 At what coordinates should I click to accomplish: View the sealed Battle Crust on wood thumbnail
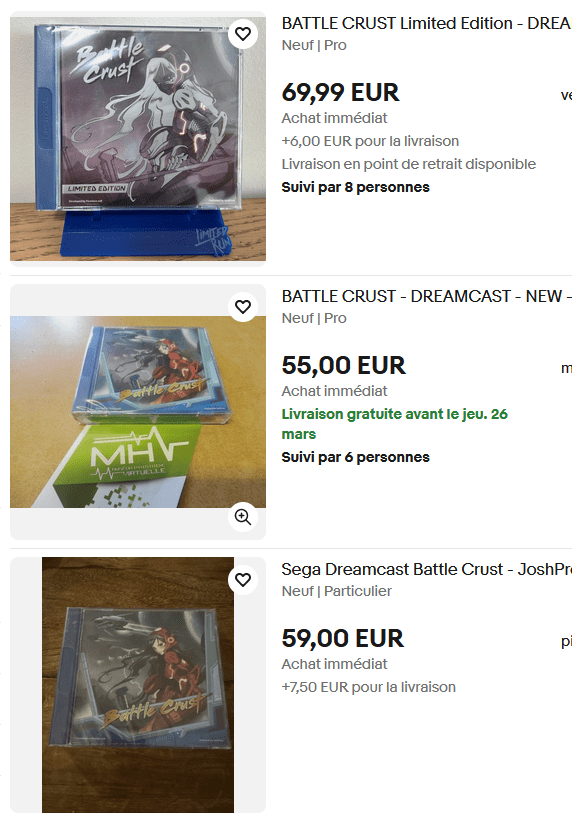click(138, 685)
